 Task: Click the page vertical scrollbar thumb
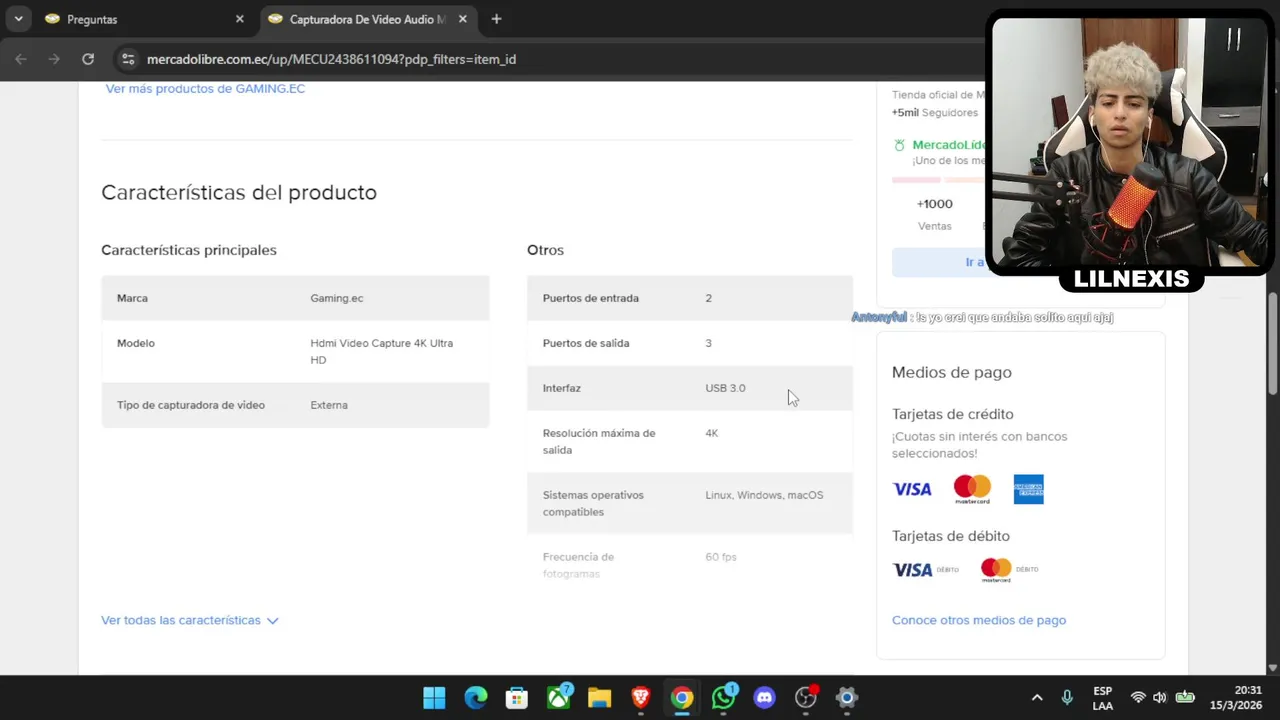1273,344
